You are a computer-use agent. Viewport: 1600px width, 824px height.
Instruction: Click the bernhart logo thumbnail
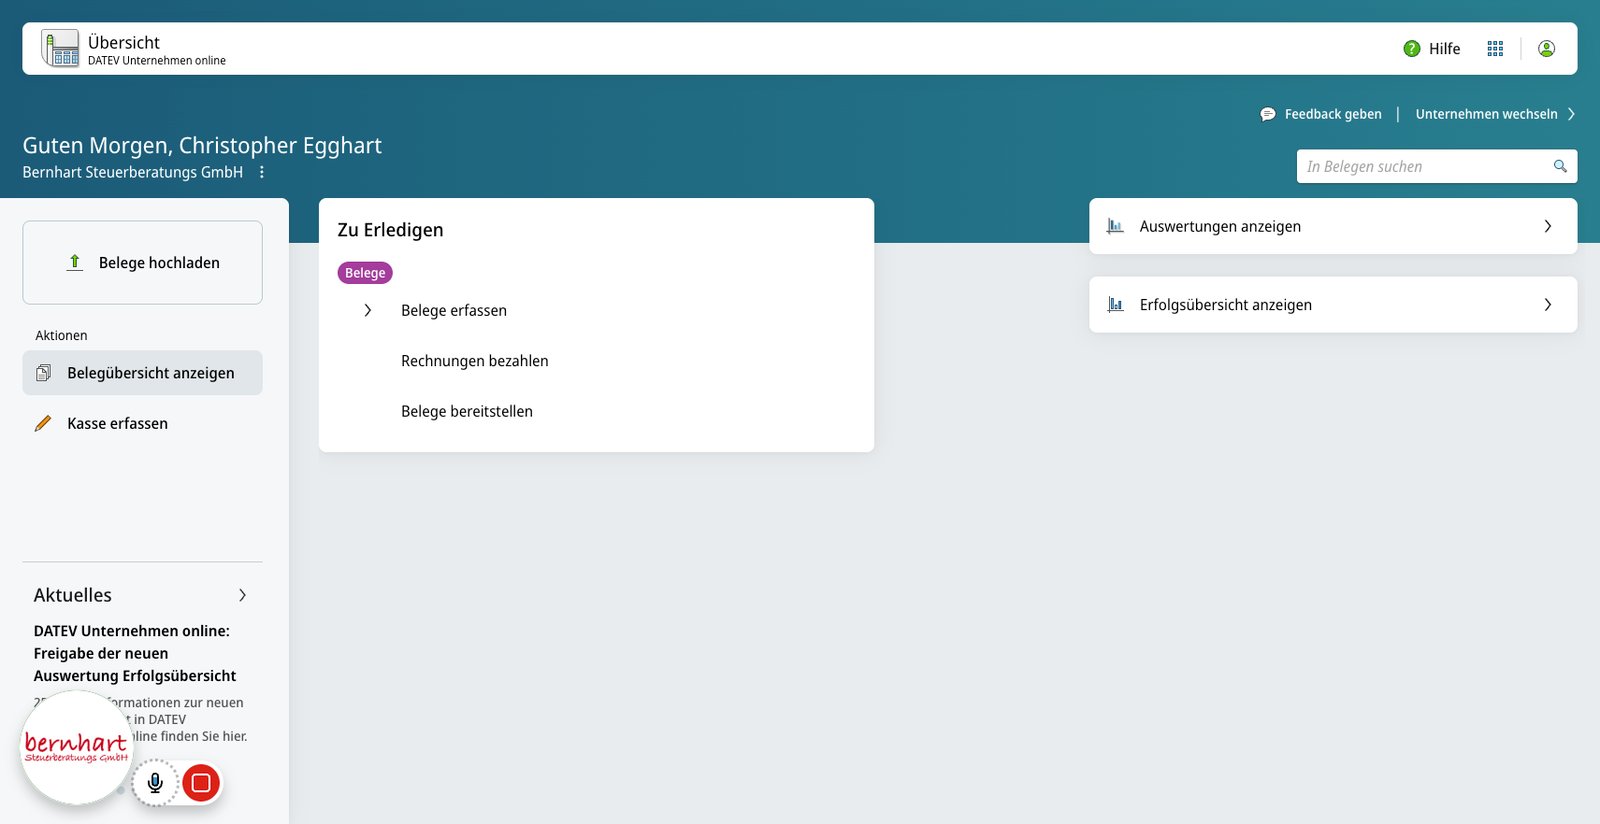coord(76,748)
